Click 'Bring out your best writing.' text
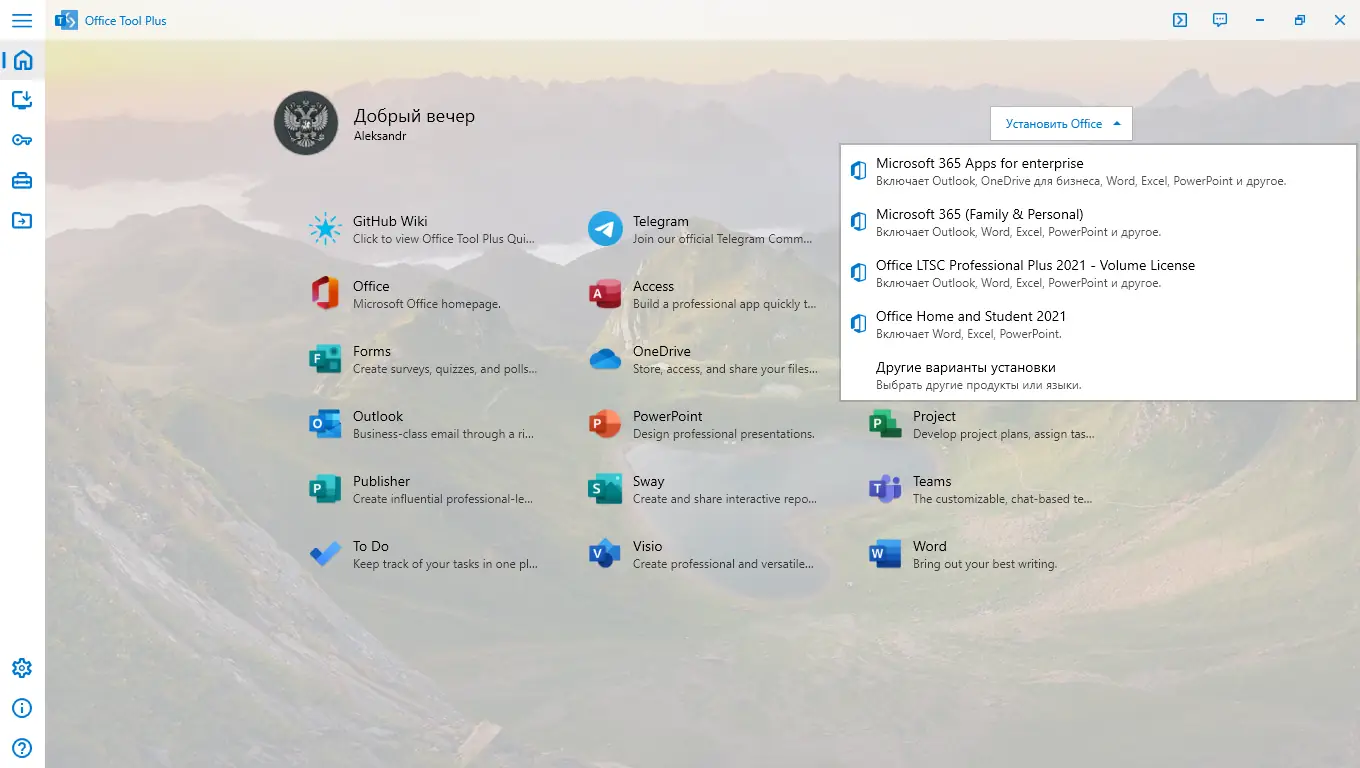This screenshot has width=1360, height=768. coord(985,564)
